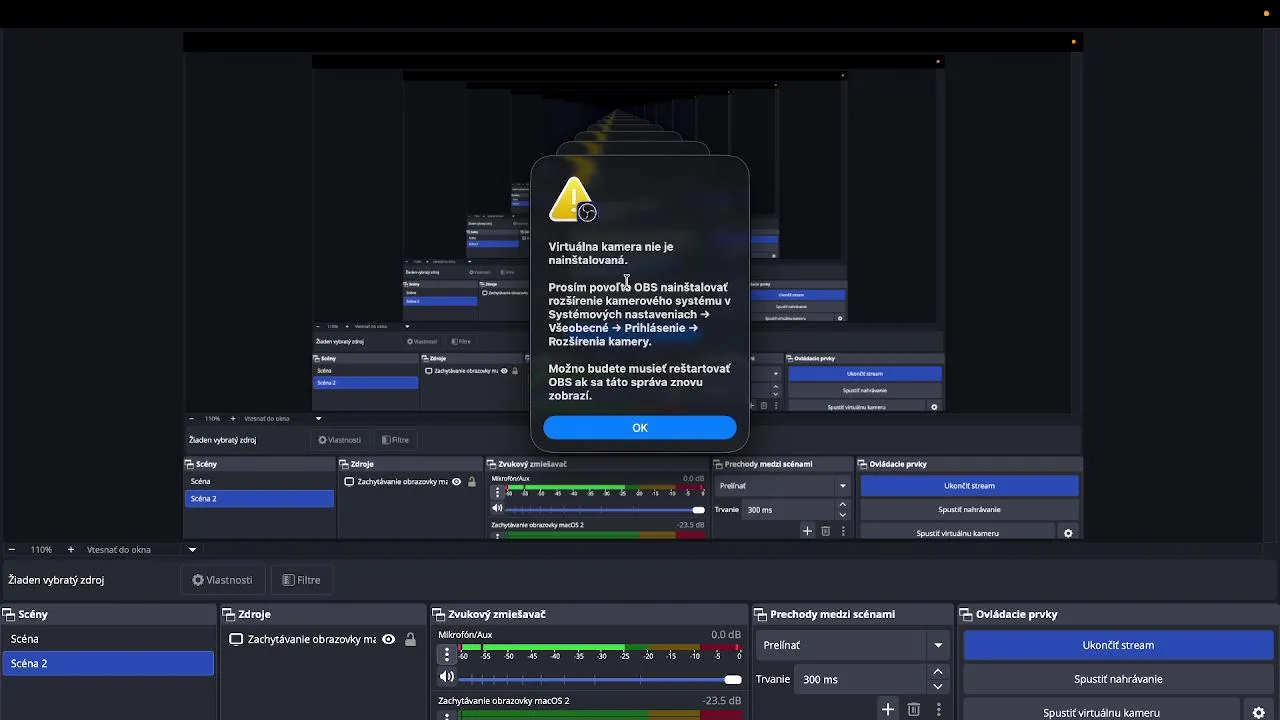This screenshot has height=720, width=1280.
Task: Click the Mikrofón/Aux volume slider handle
Action: click(733, 679)
